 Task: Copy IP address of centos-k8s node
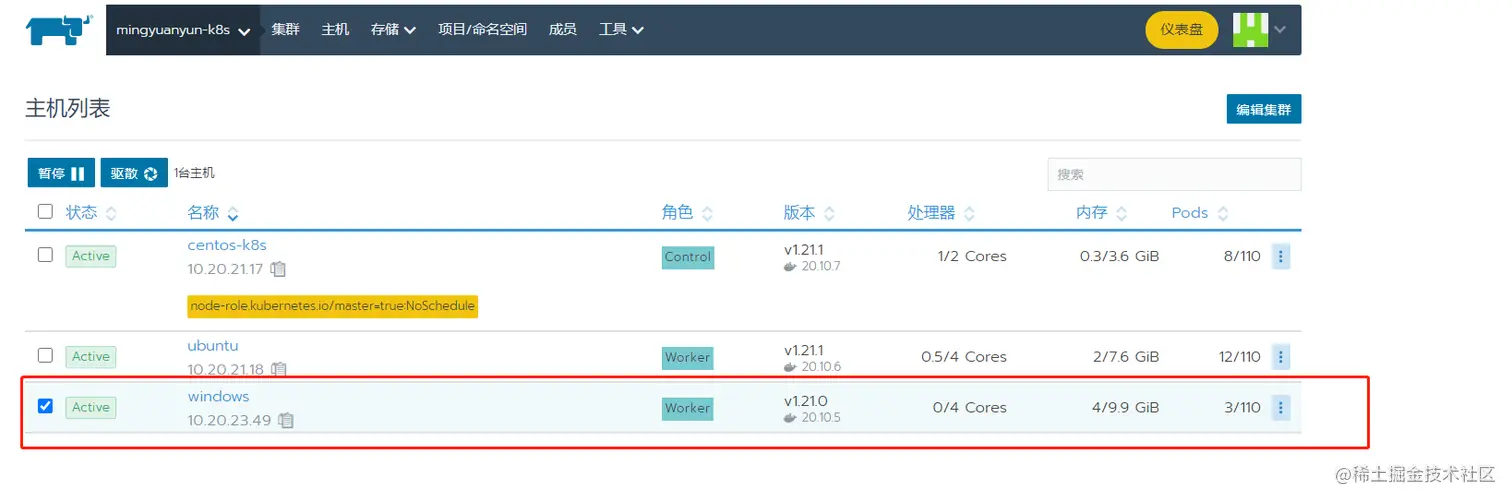[279, 269]
